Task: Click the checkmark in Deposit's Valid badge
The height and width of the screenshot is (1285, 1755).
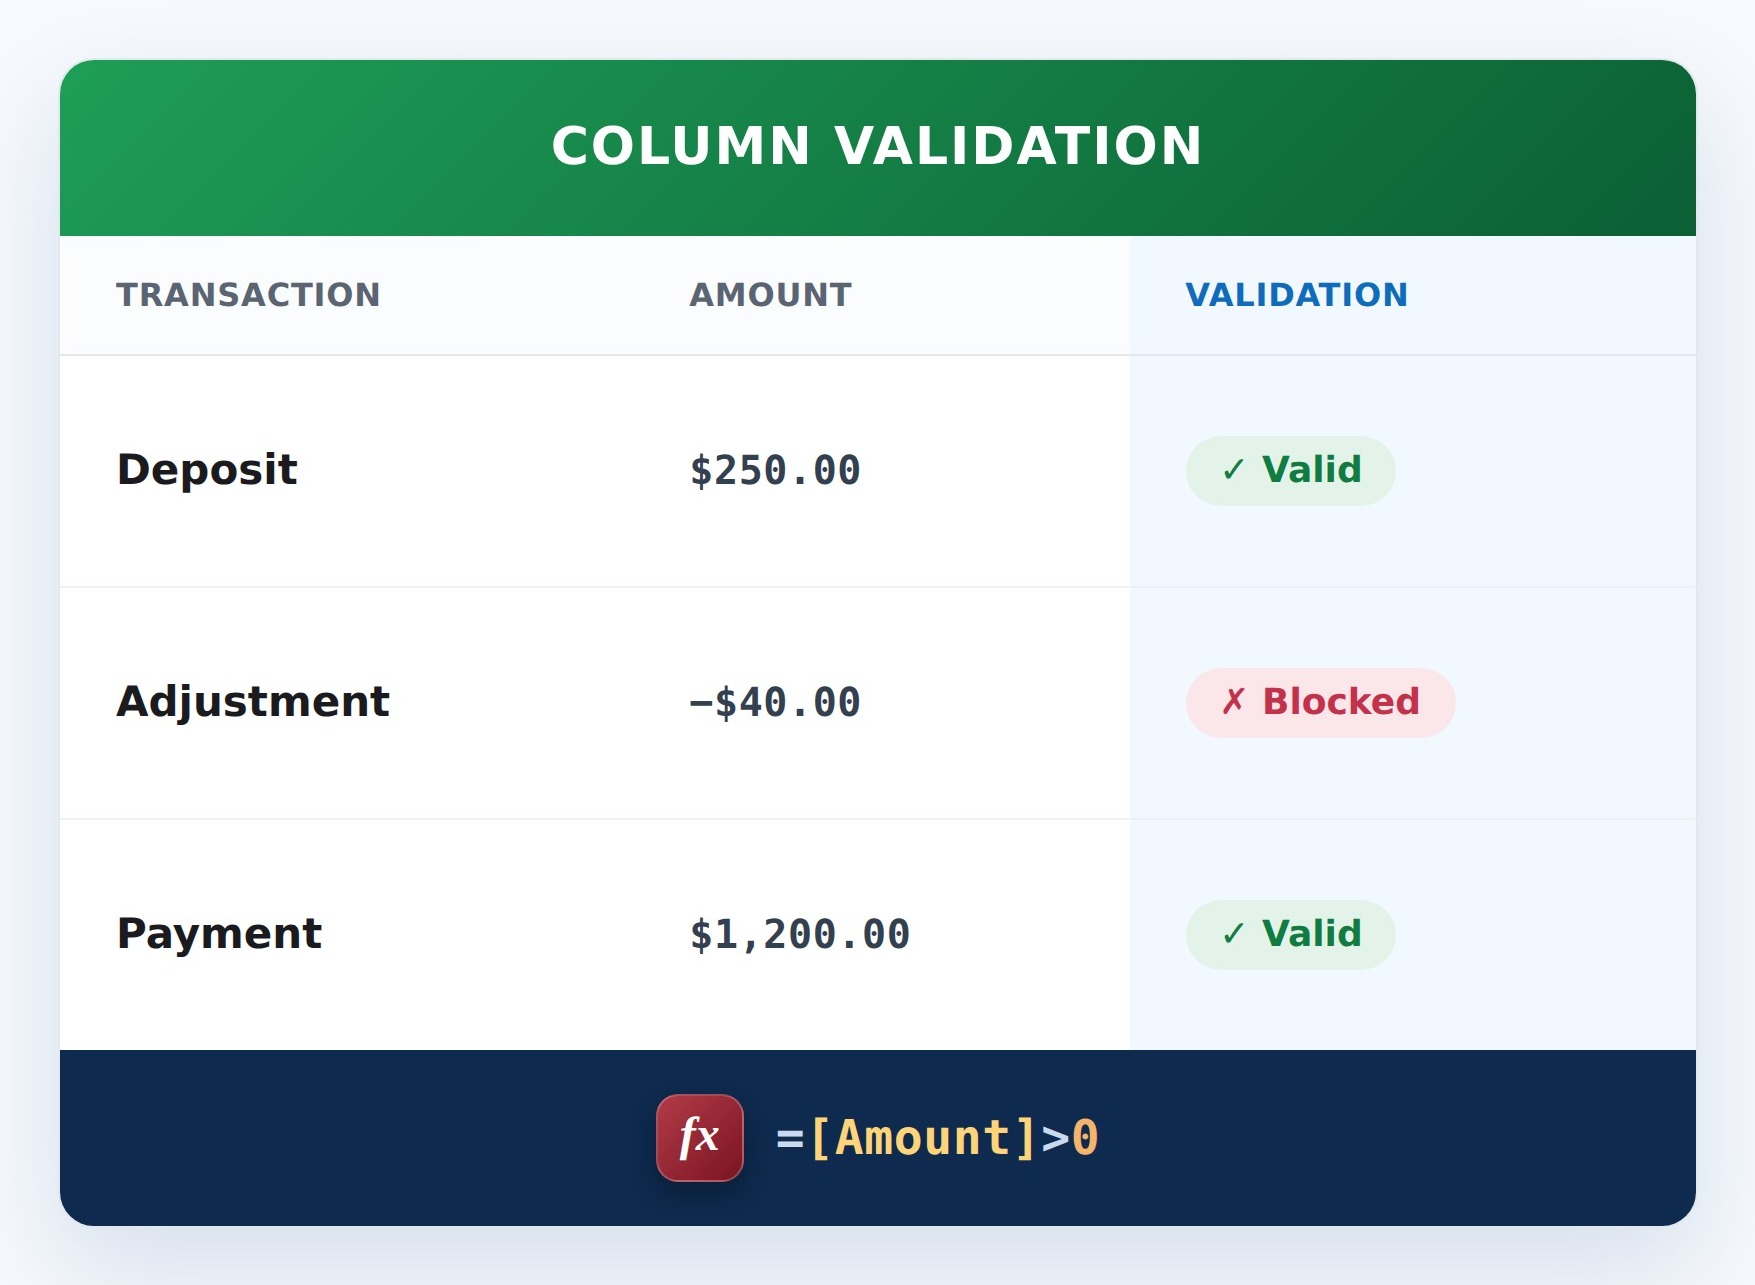Action: click(1233, 470)
